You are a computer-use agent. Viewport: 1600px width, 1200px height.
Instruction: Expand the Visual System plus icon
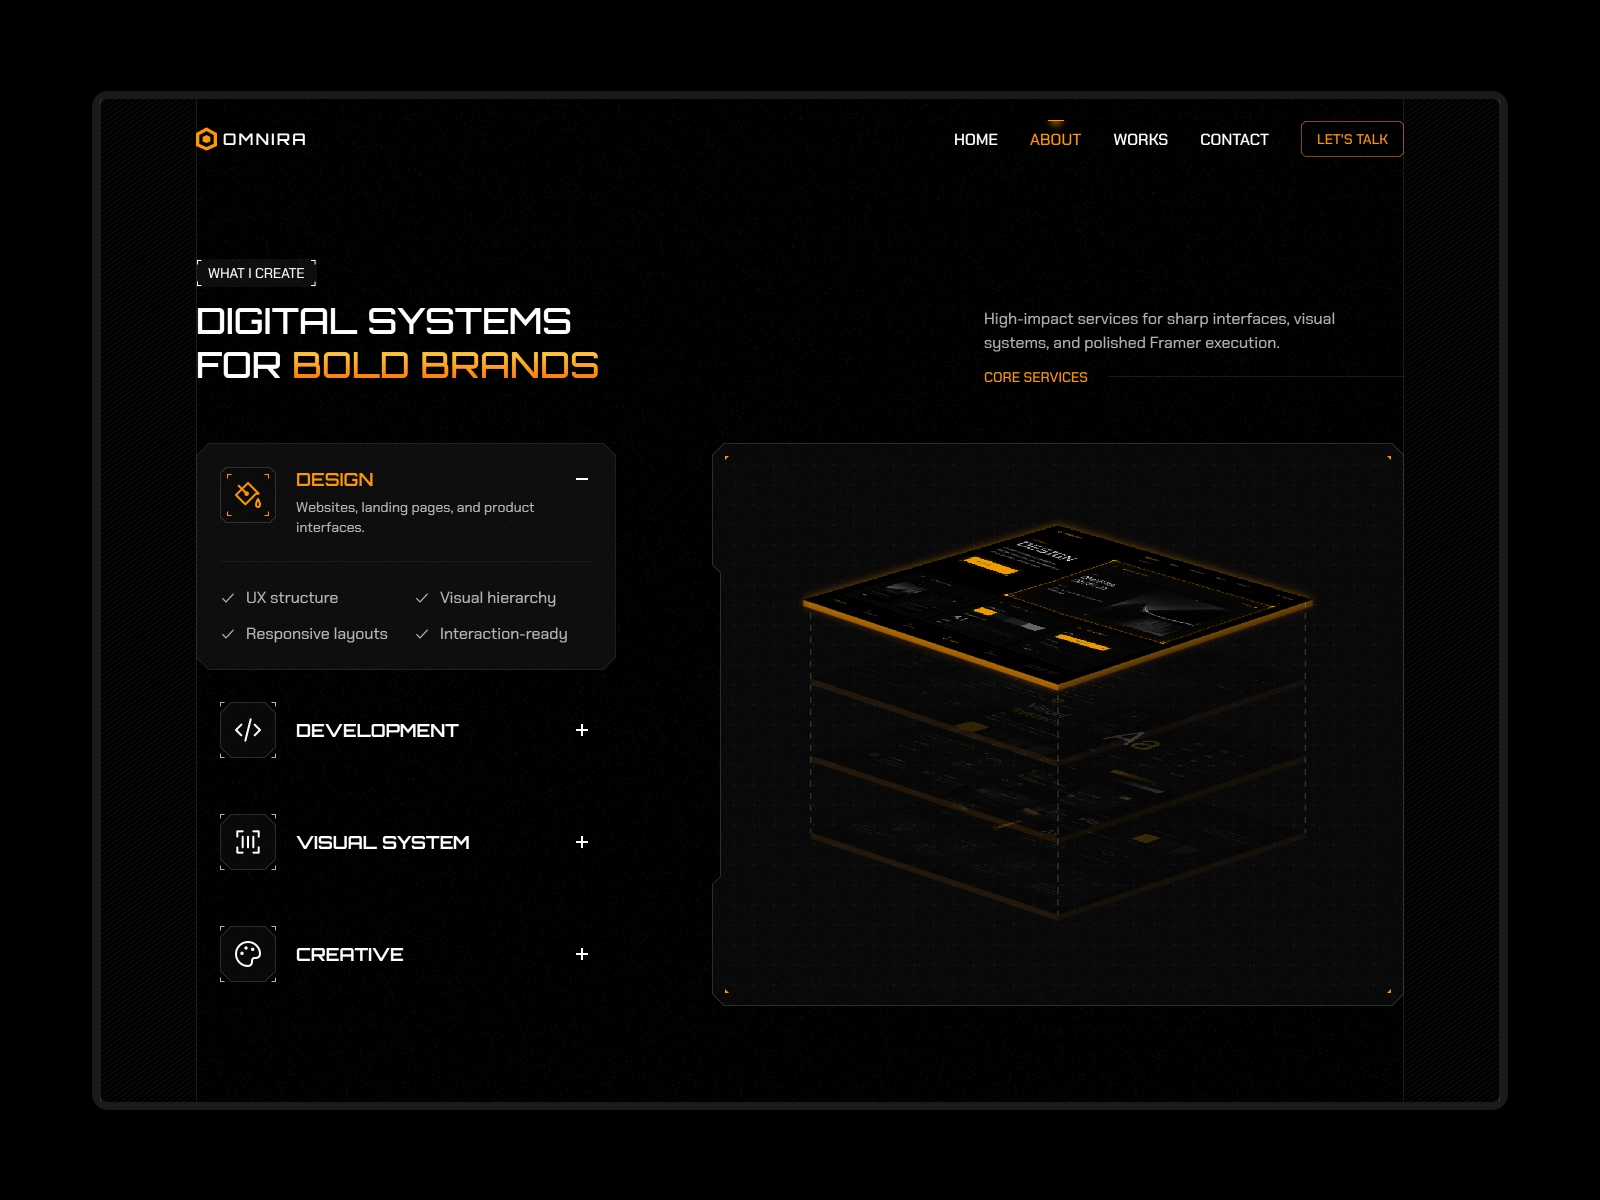(x=582, y=842)
